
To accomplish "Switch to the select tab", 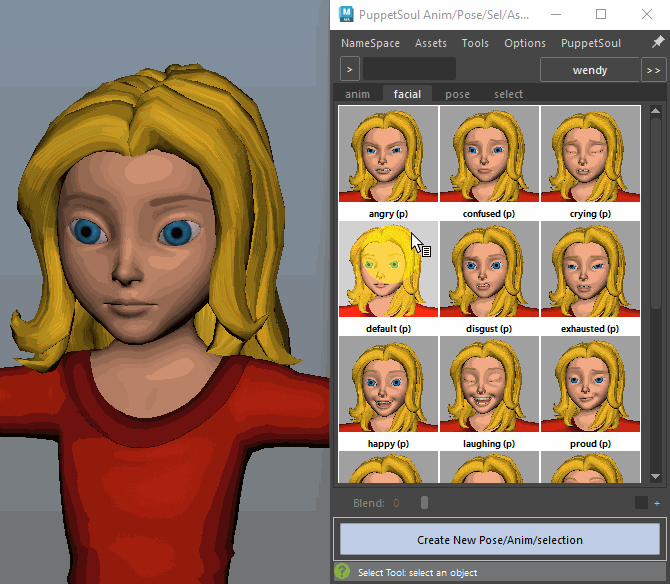I will (508, 94).
